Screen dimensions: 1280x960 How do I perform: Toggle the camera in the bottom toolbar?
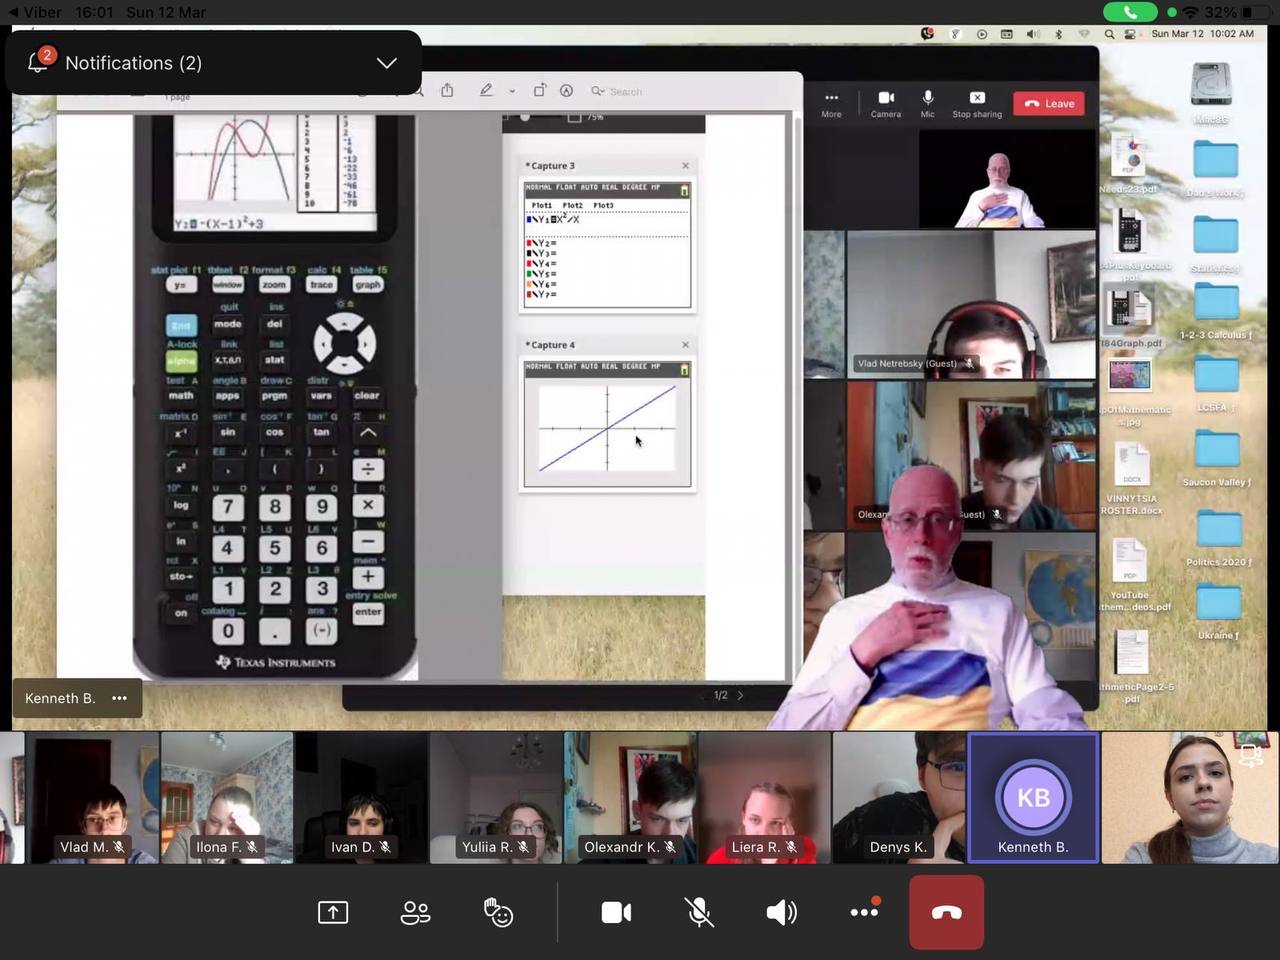coord(616,912)
